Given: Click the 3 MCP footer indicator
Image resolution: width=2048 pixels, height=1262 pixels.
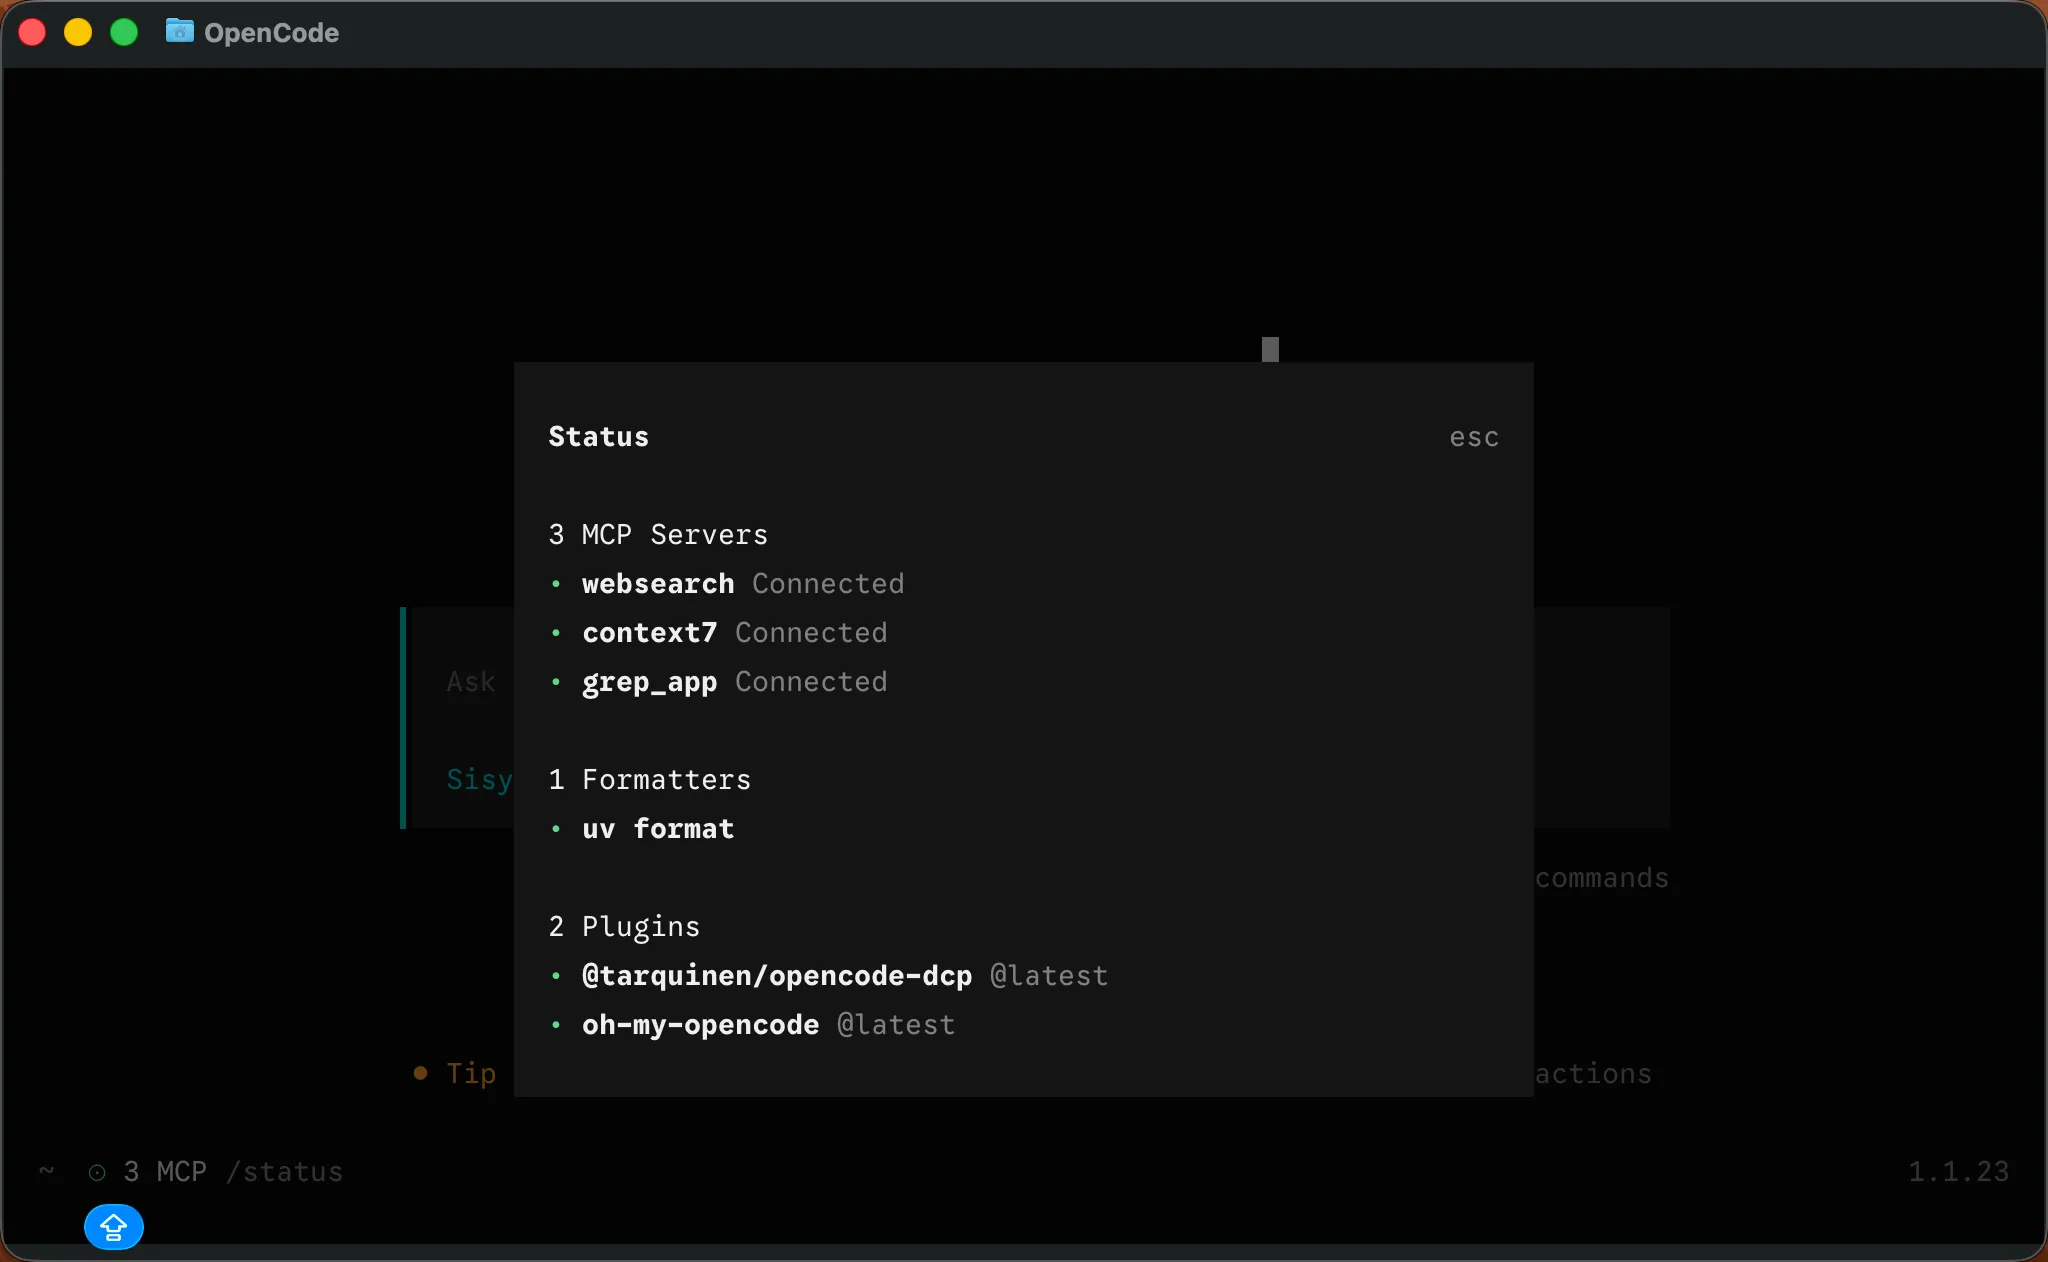Looking at the screenshot, I should (165, 1172).
